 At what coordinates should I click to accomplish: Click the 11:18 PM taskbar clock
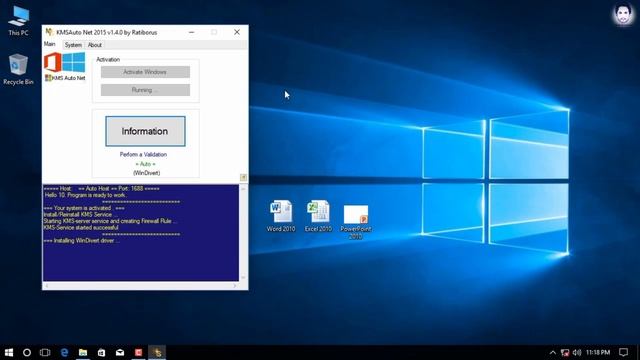point(598,352)
